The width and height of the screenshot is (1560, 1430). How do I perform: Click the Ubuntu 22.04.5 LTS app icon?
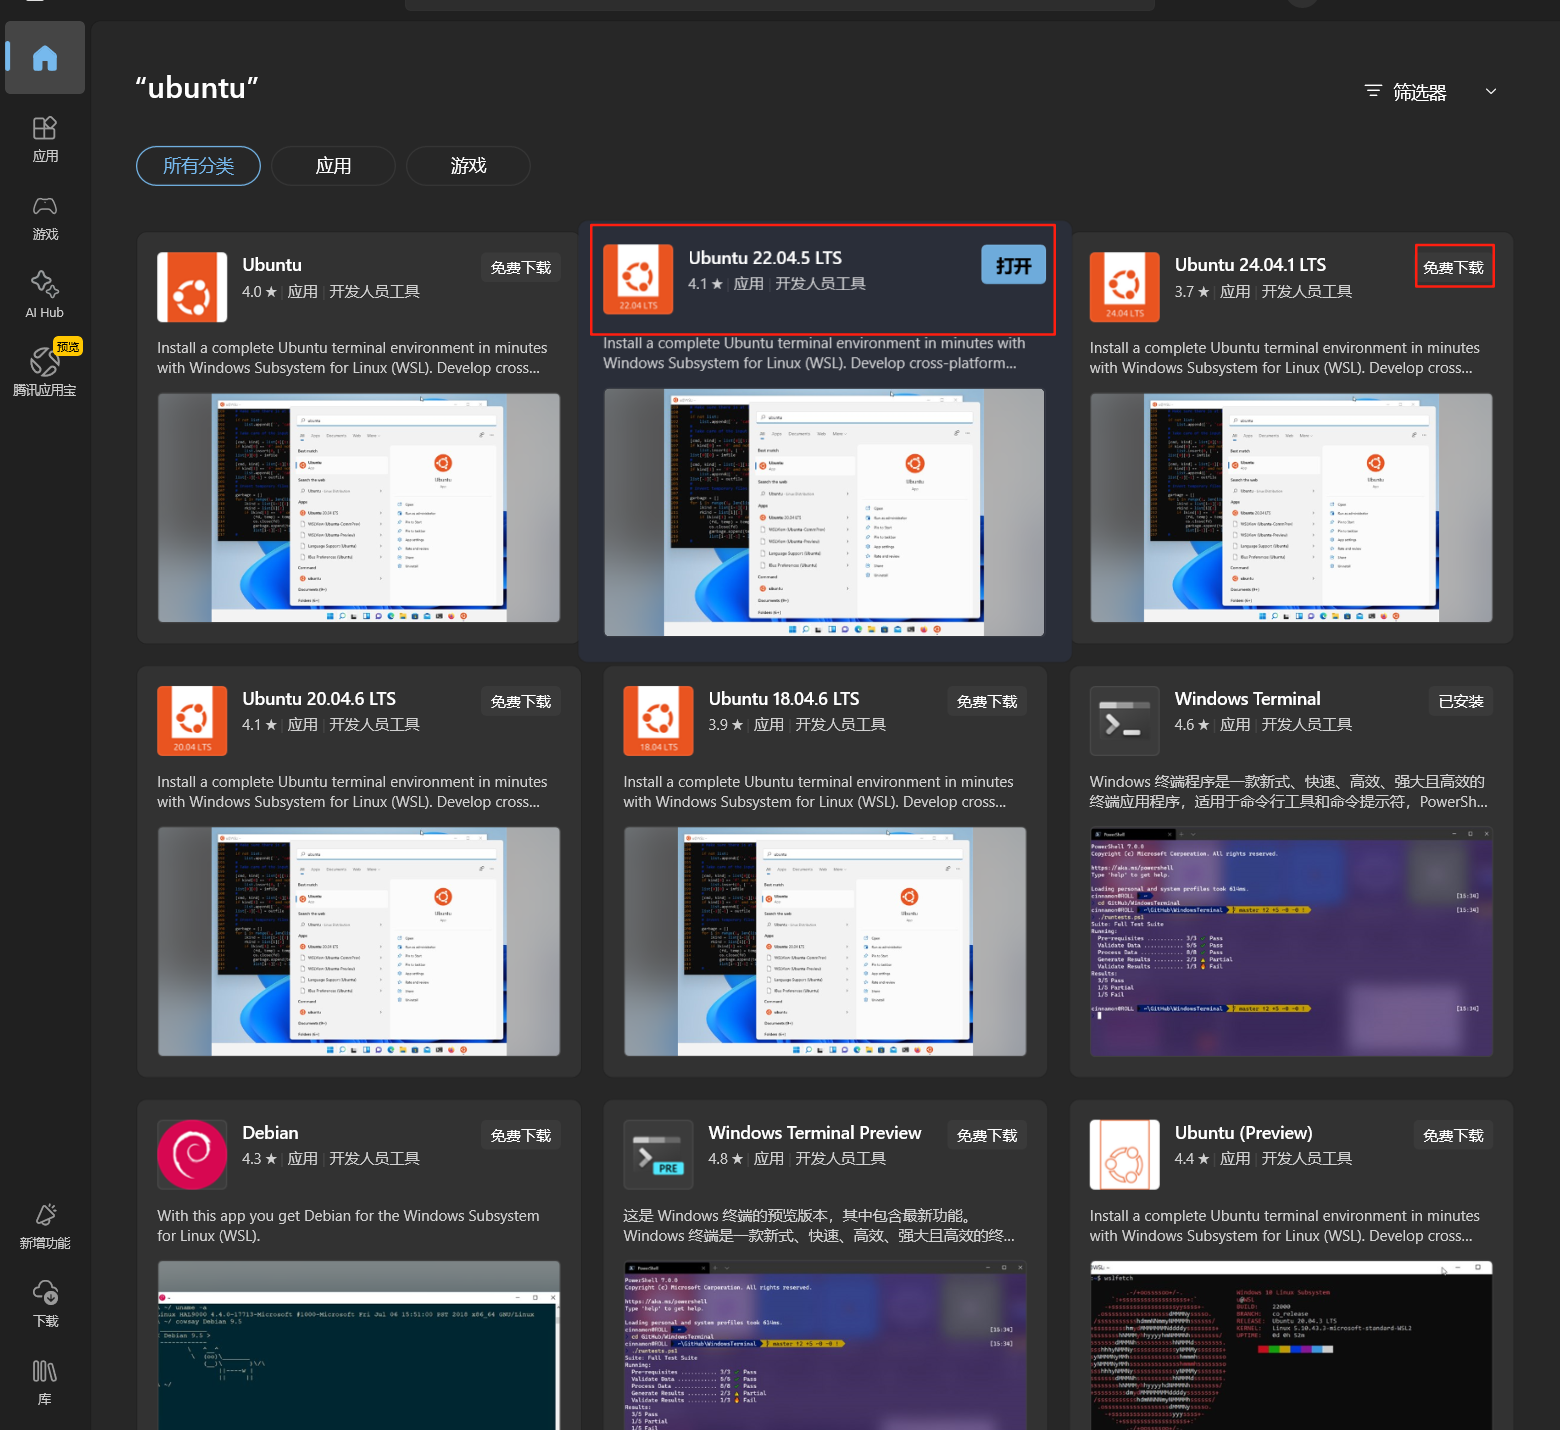638,279
